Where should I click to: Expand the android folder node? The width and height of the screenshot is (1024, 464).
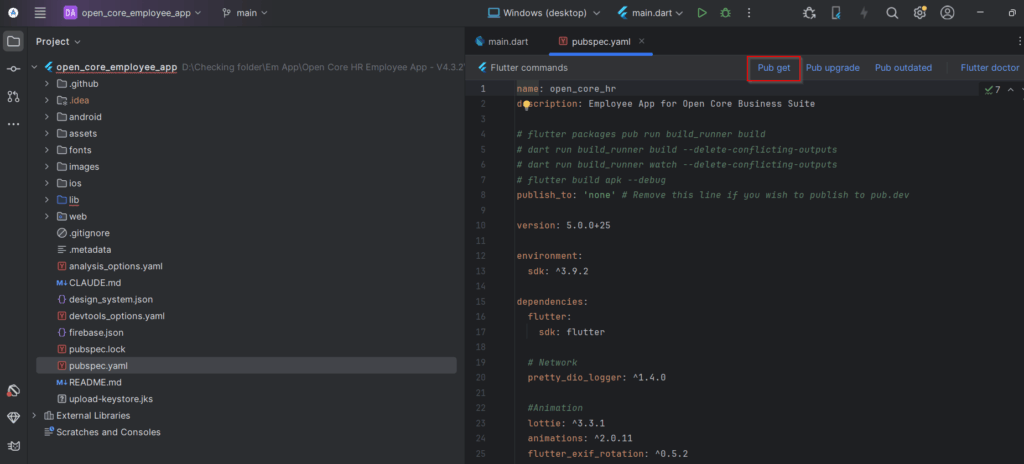pyautogui.click(x=47, y=117)
